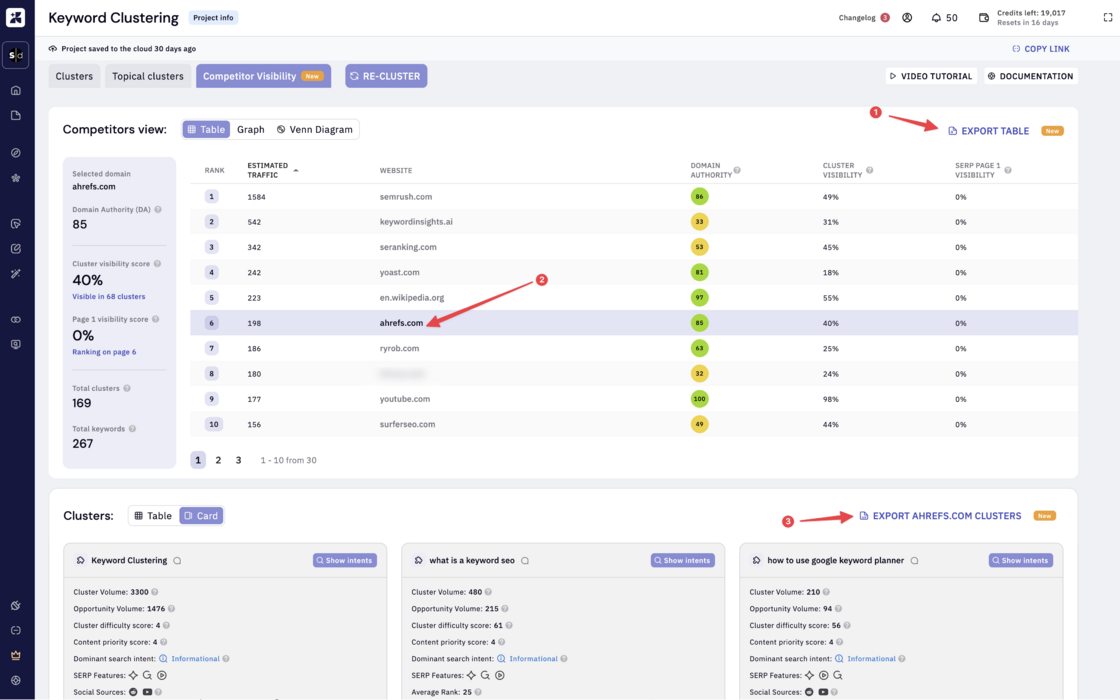
Task: Switch competitors view to Graph
Action: [x=251, y=129]
